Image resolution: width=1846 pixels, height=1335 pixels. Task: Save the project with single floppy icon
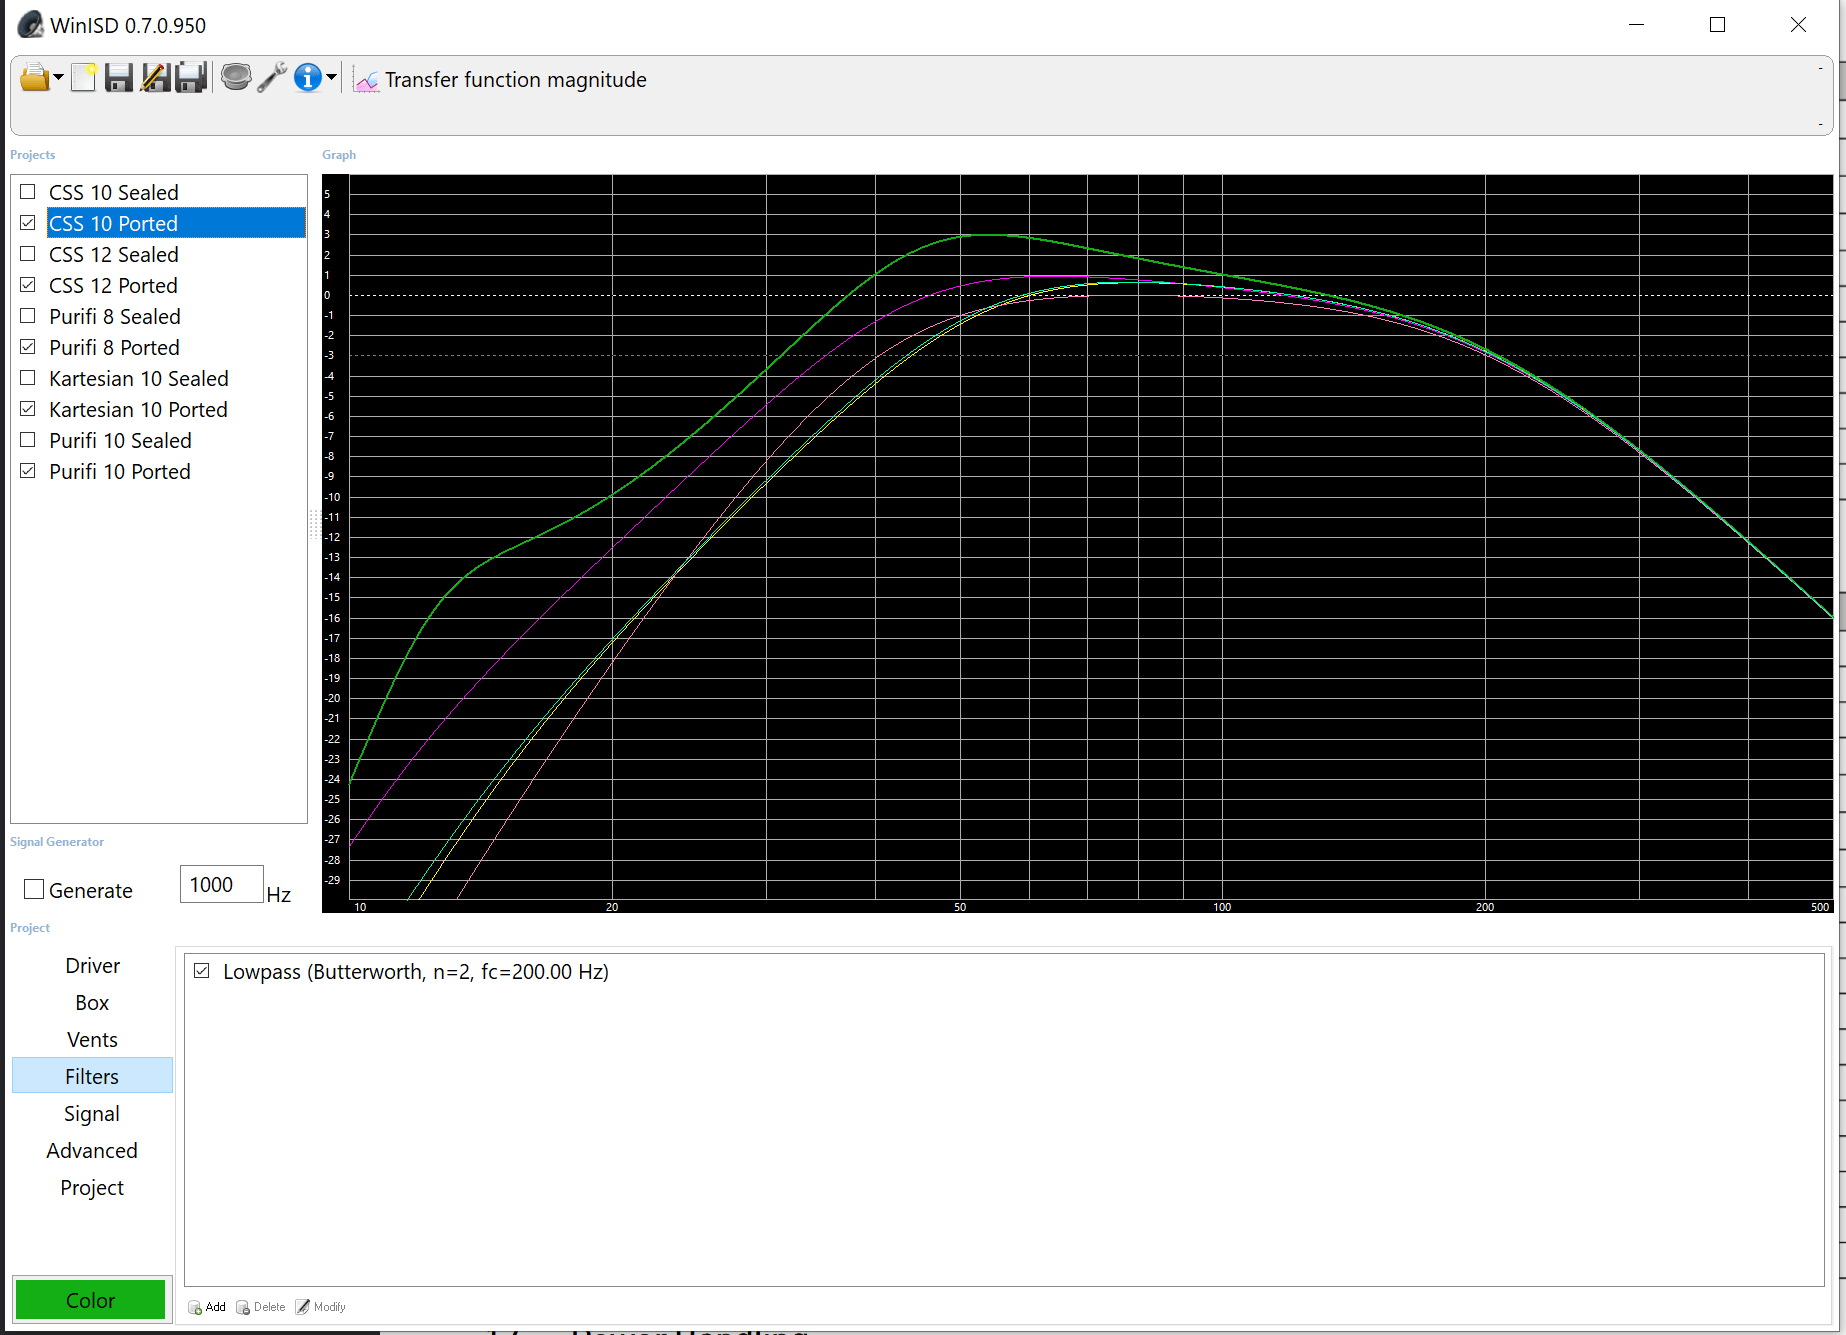[x=119, y=78]
